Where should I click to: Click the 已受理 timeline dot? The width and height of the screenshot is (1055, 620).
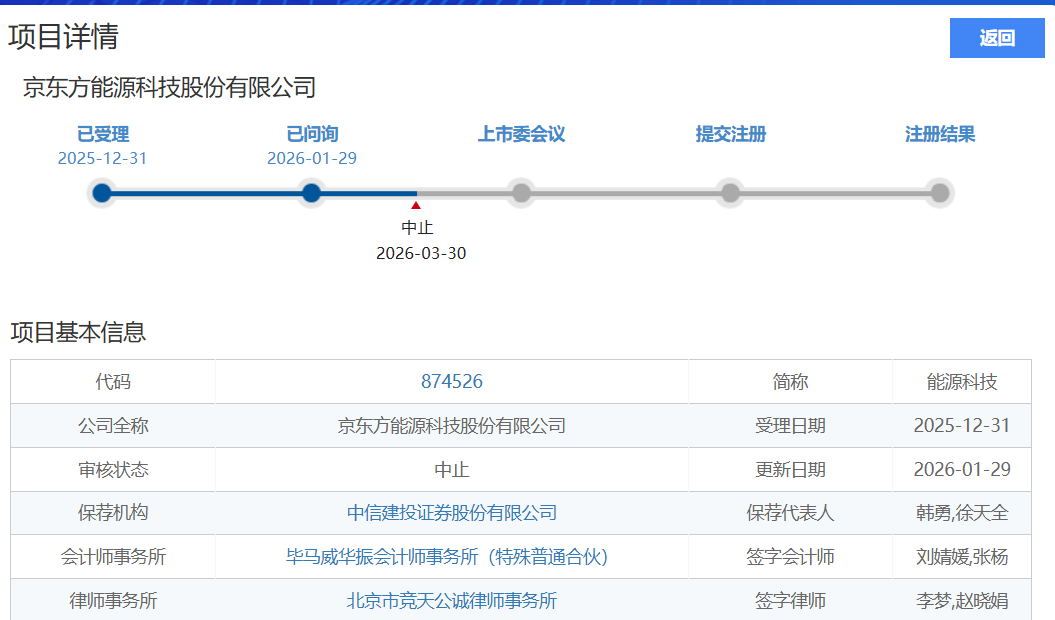[x=102, y=193]
